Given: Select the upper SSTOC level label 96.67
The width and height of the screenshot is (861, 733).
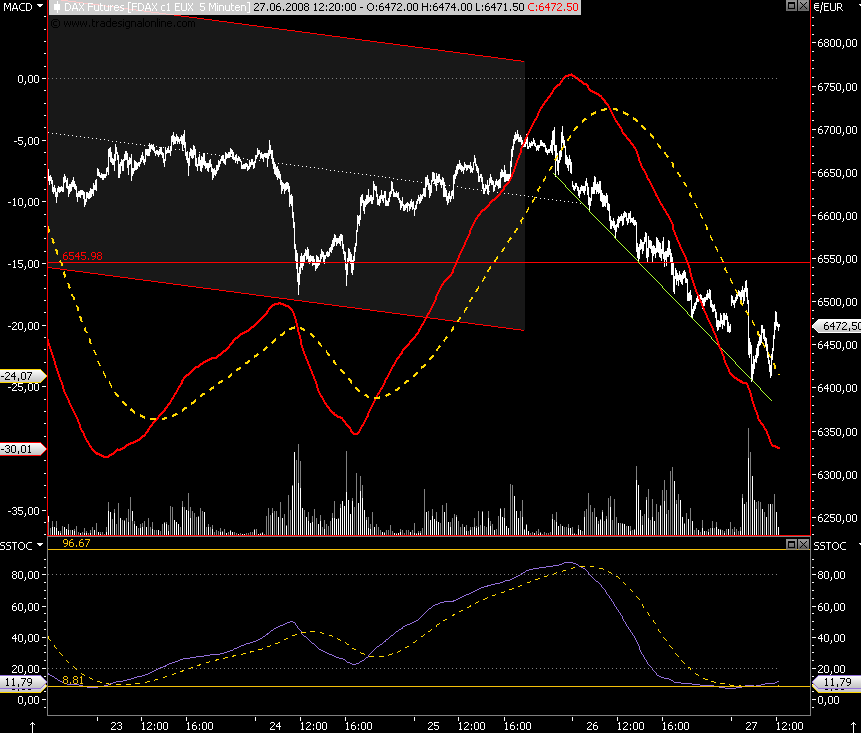Looking at the screenshot, I should [x=76, y=543].
